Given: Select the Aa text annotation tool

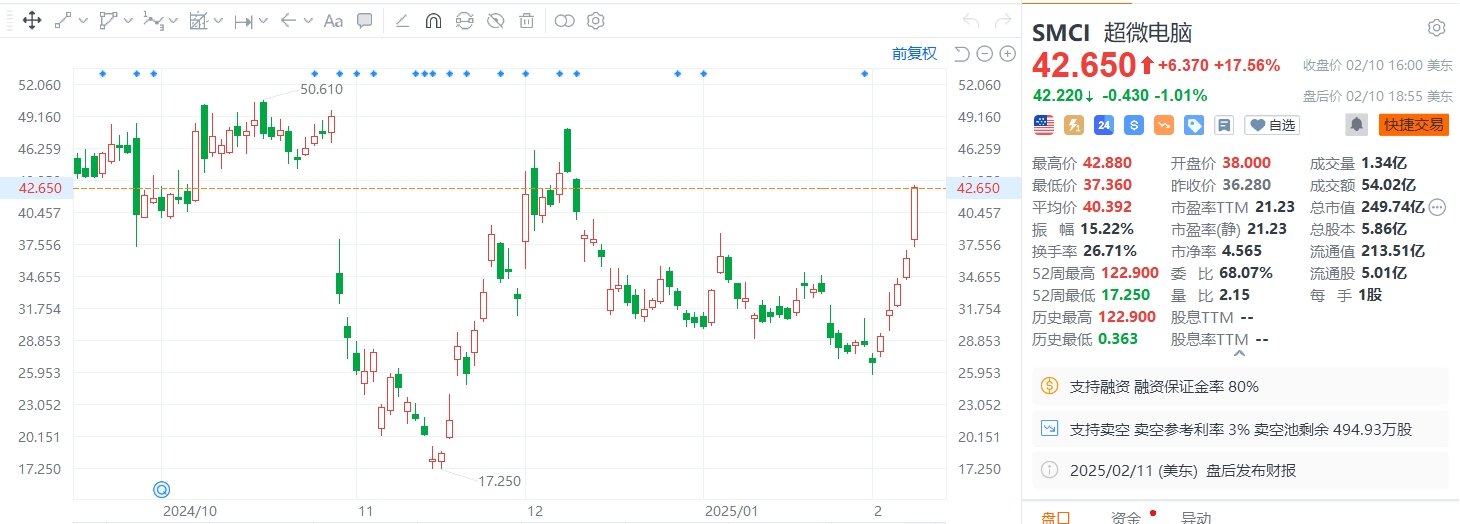Looking at the screenshot, I should click(x=333, y=20).
